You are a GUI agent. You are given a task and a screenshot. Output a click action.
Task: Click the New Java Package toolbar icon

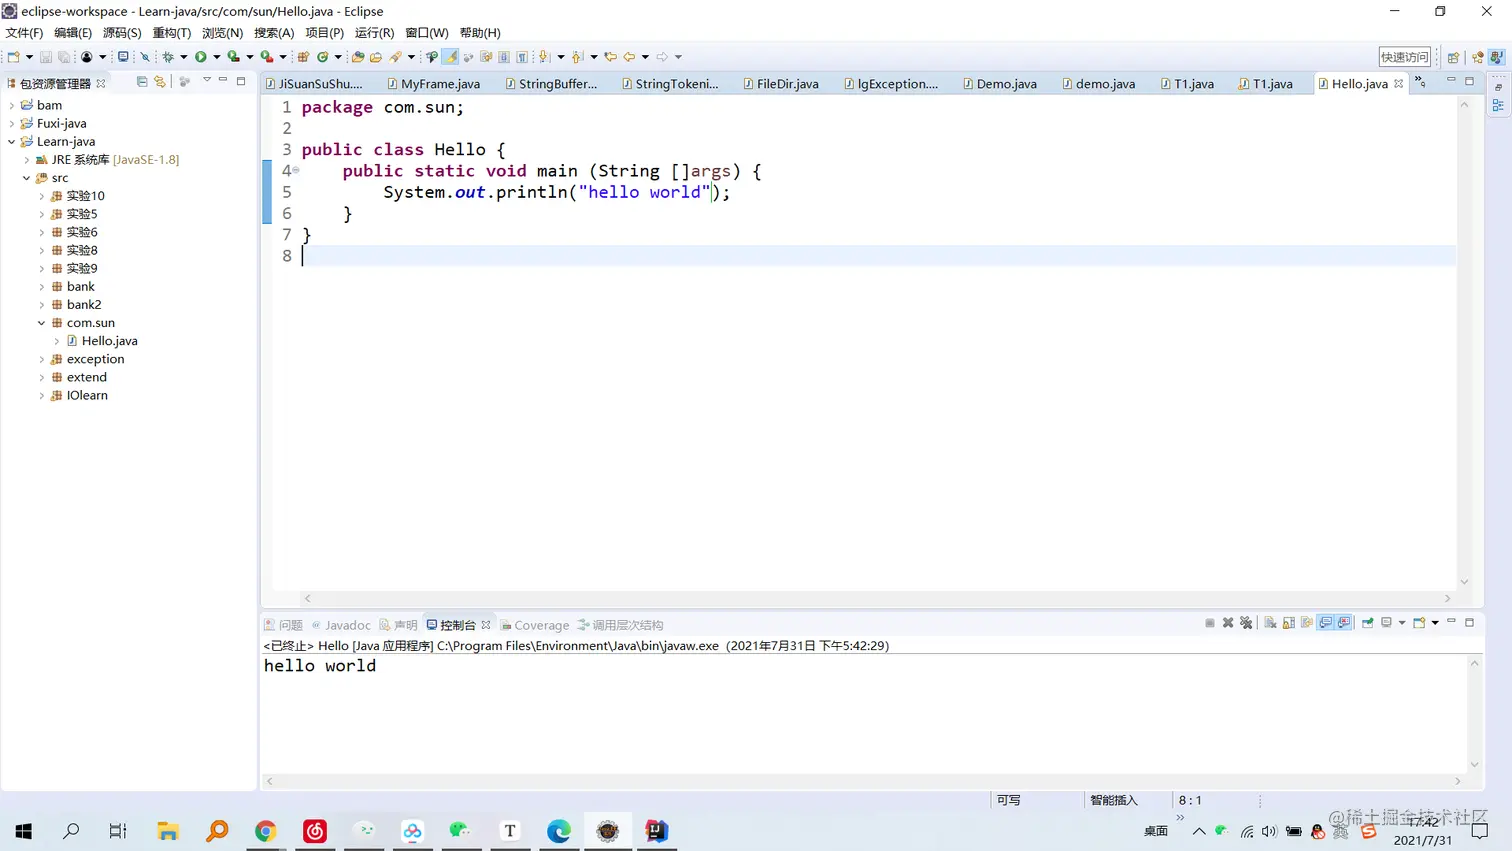(303, 57)
